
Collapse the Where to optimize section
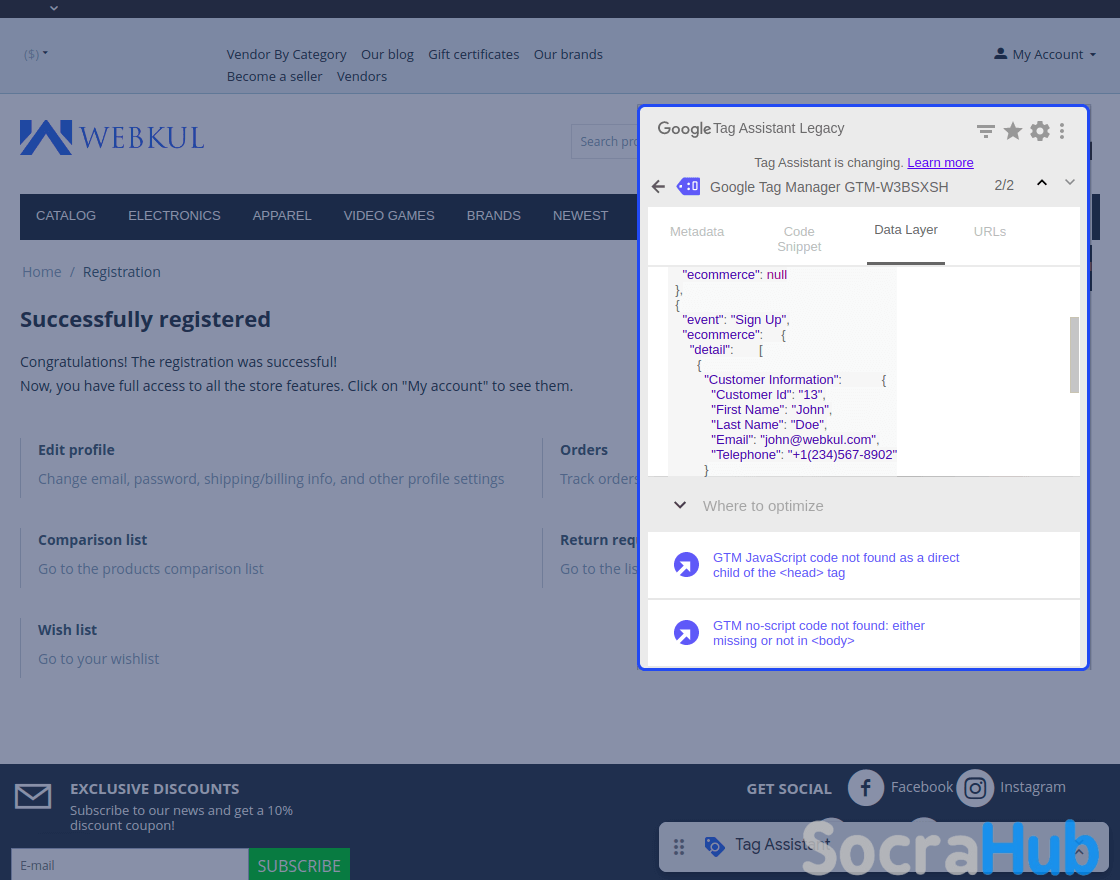[680, 505]
